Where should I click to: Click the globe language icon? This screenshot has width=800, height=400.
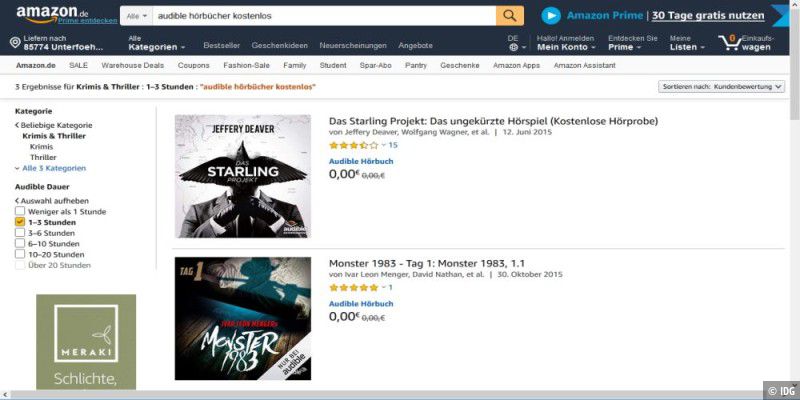coord(513,47)
